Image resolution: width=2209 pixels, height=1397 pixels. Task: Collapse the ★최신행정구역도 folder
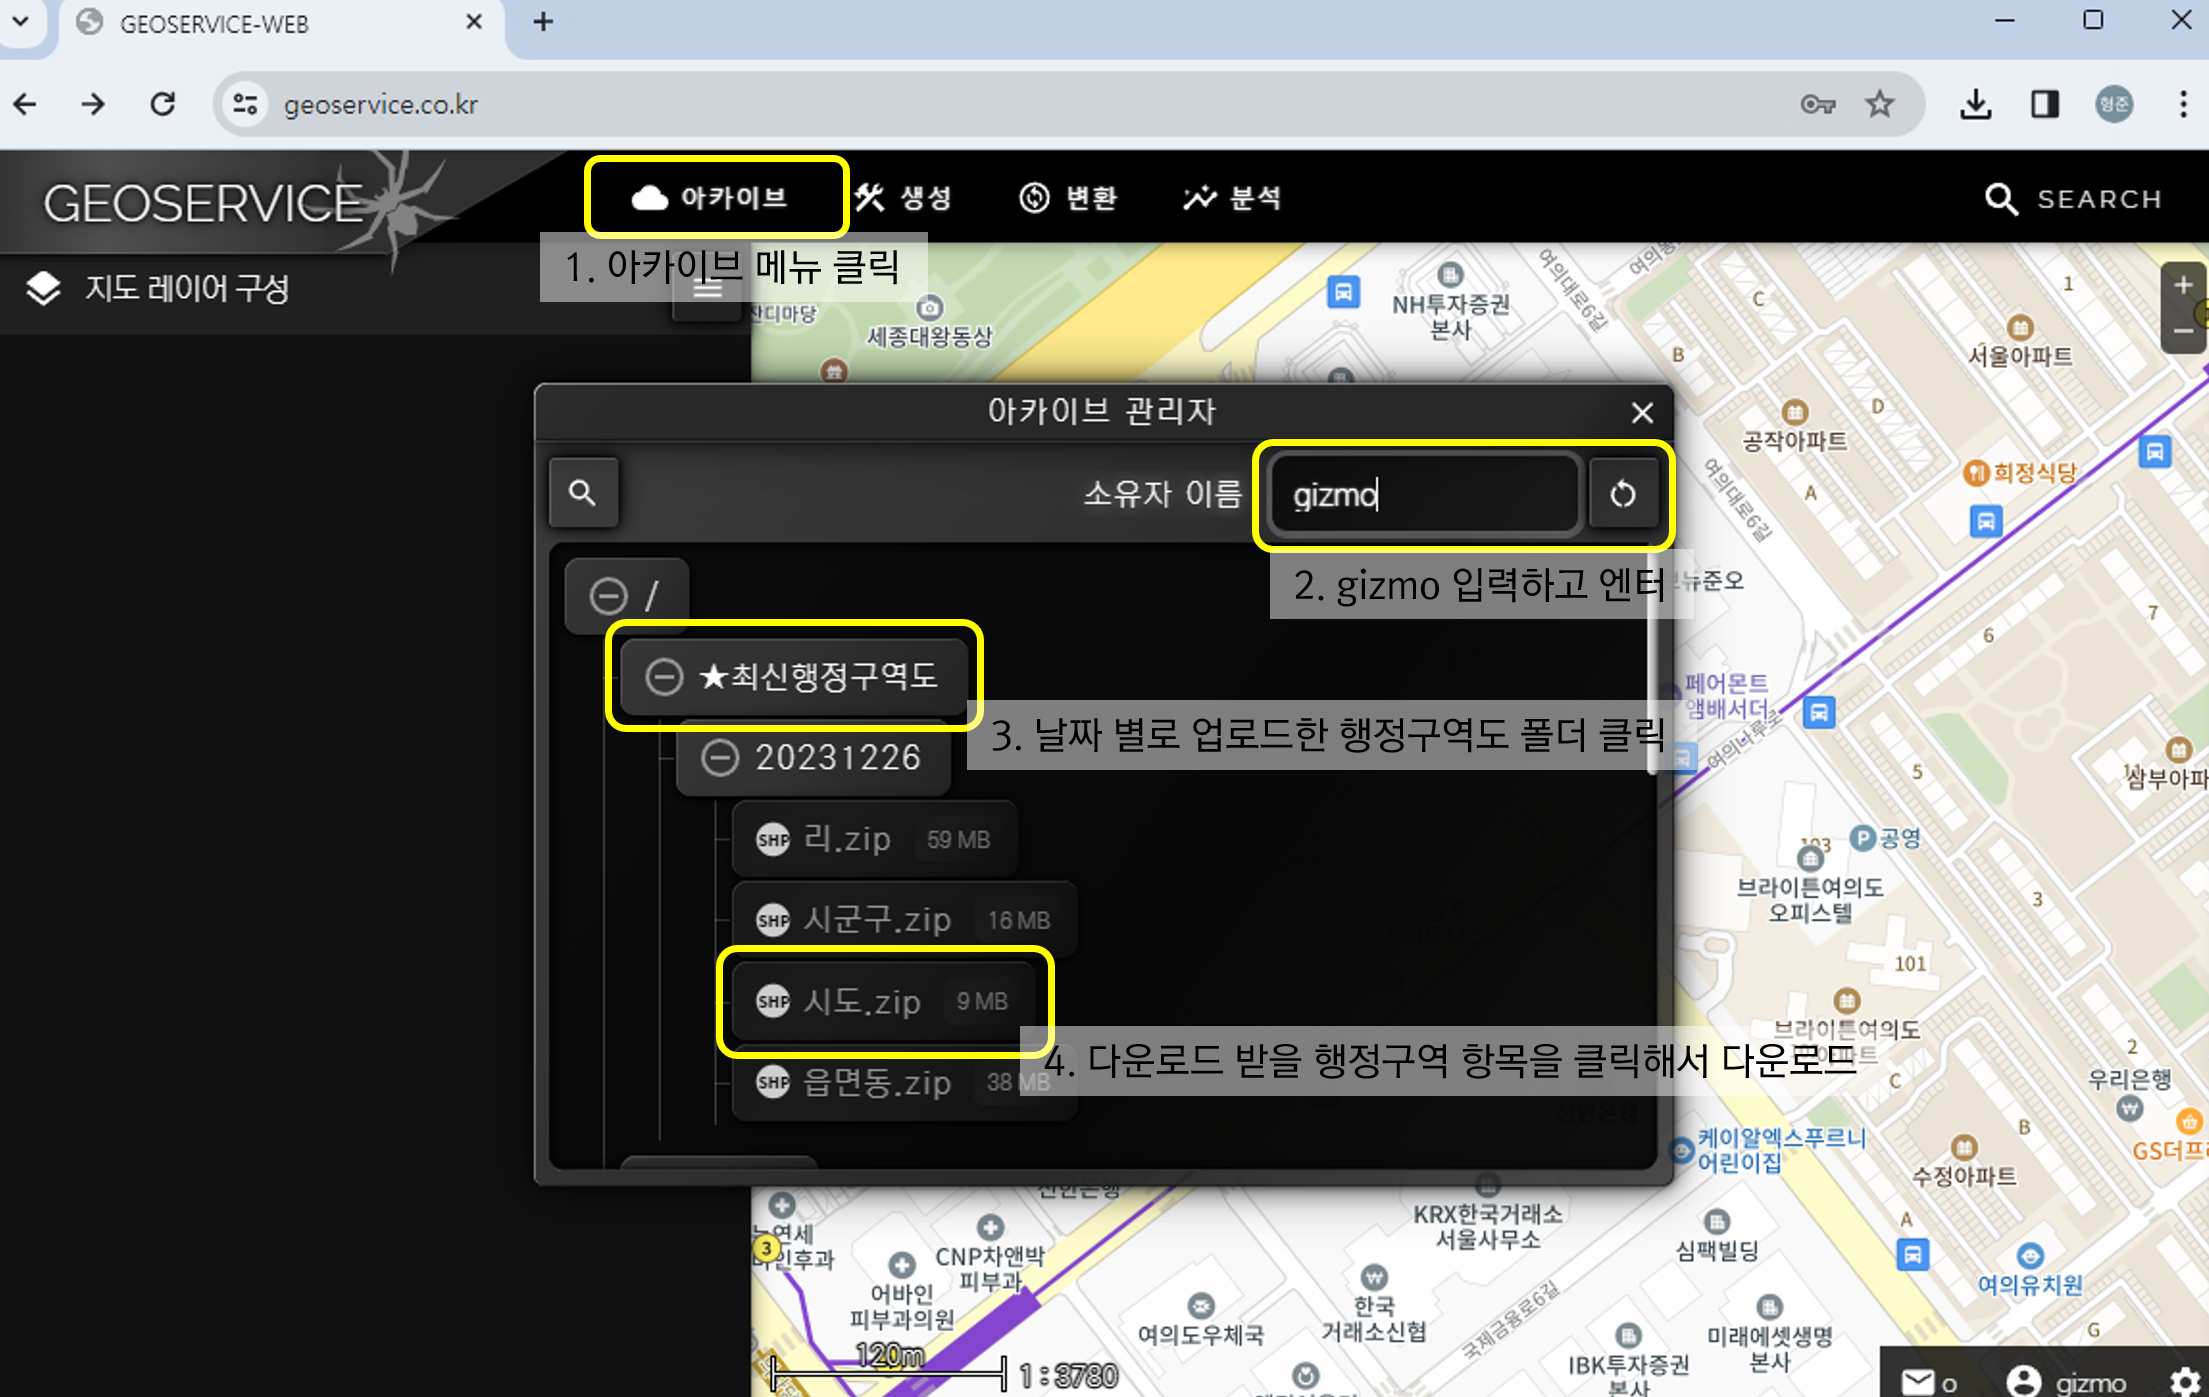point(663,677)
